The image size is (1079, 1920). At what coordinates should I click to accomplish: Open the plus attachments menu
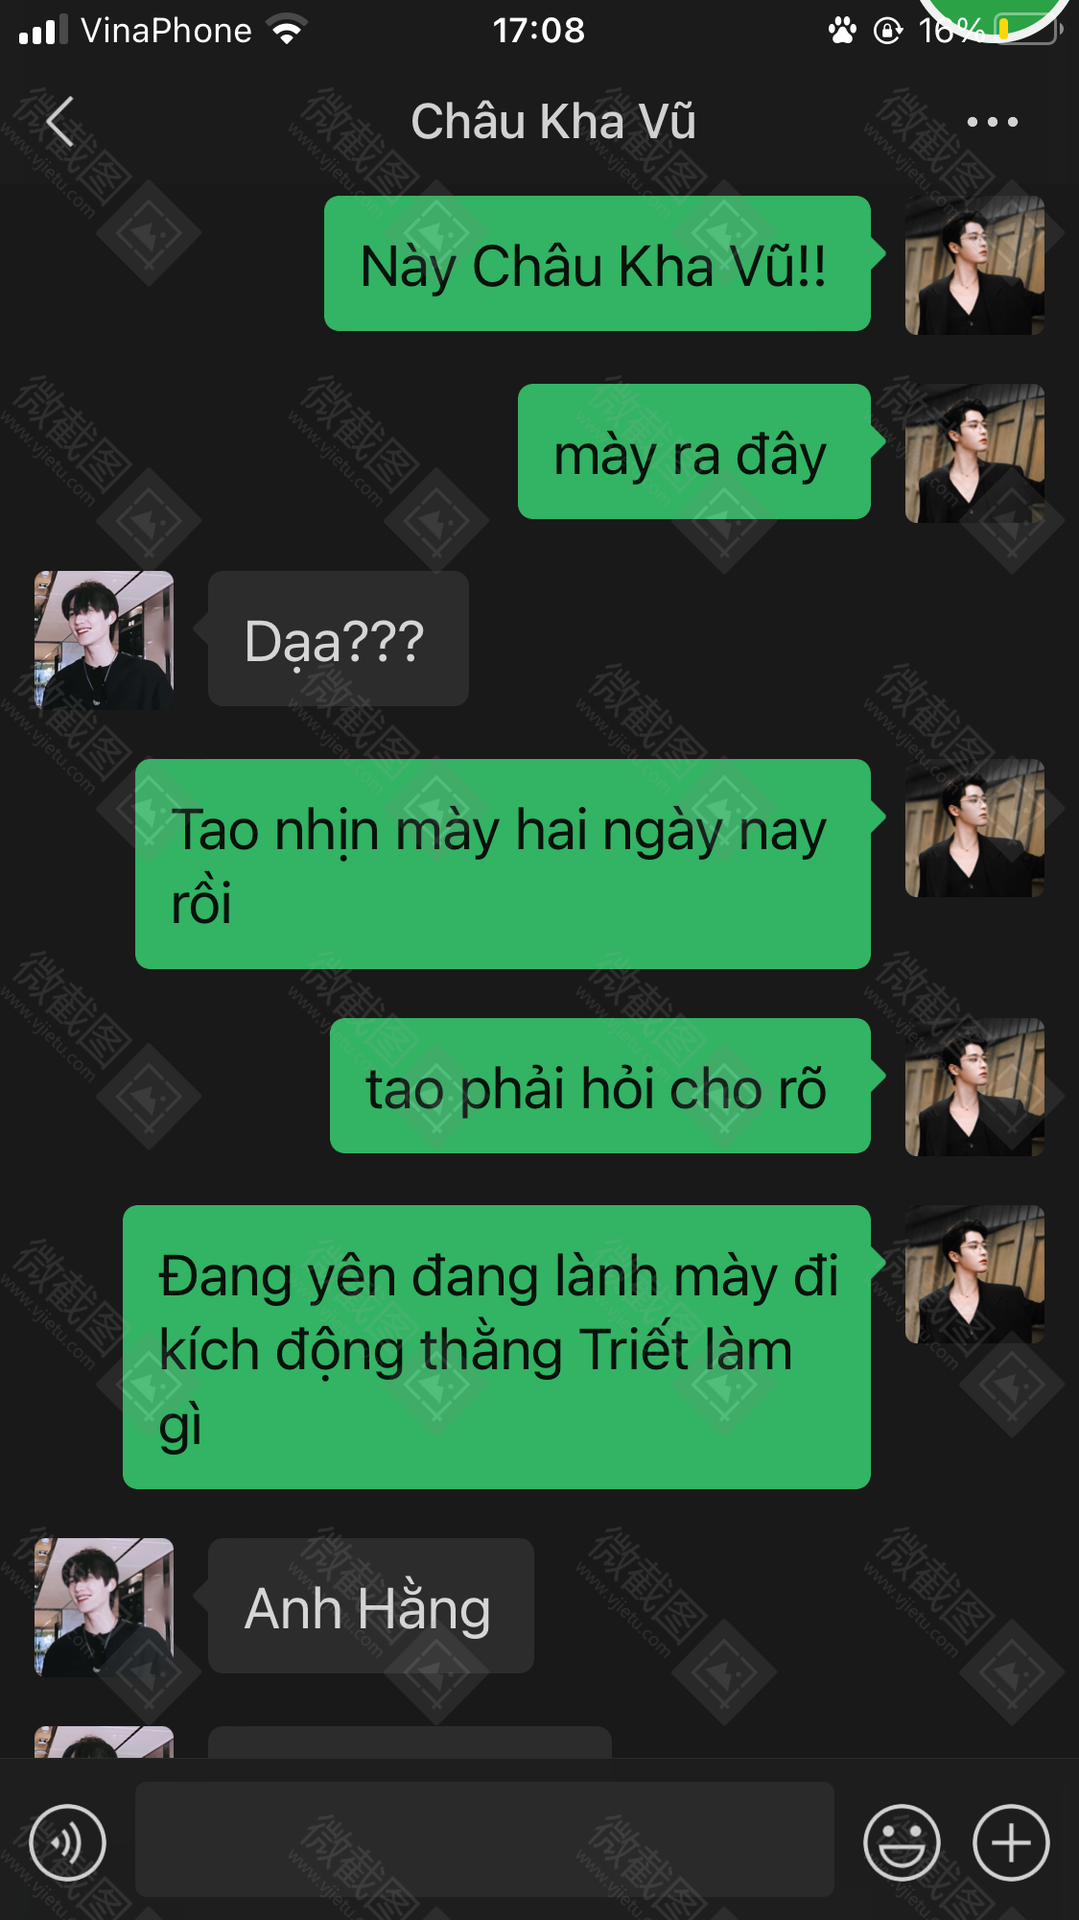point(1011,1842)
